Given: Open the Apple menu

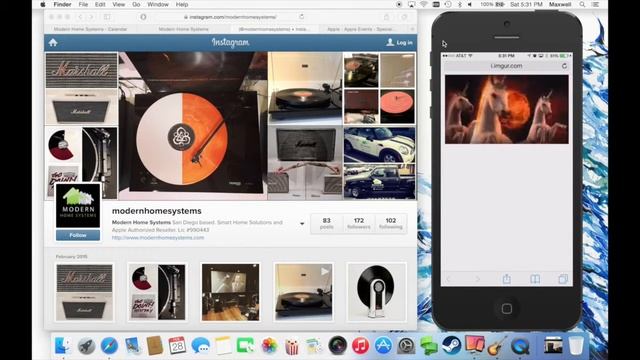Looking at the screenshot, I should 43,4.
